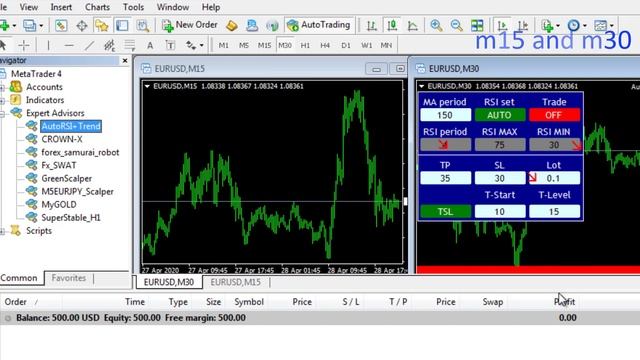640x360 pixels.
Task: Toggle the red Trade OFF button
Action: [554, 115]
